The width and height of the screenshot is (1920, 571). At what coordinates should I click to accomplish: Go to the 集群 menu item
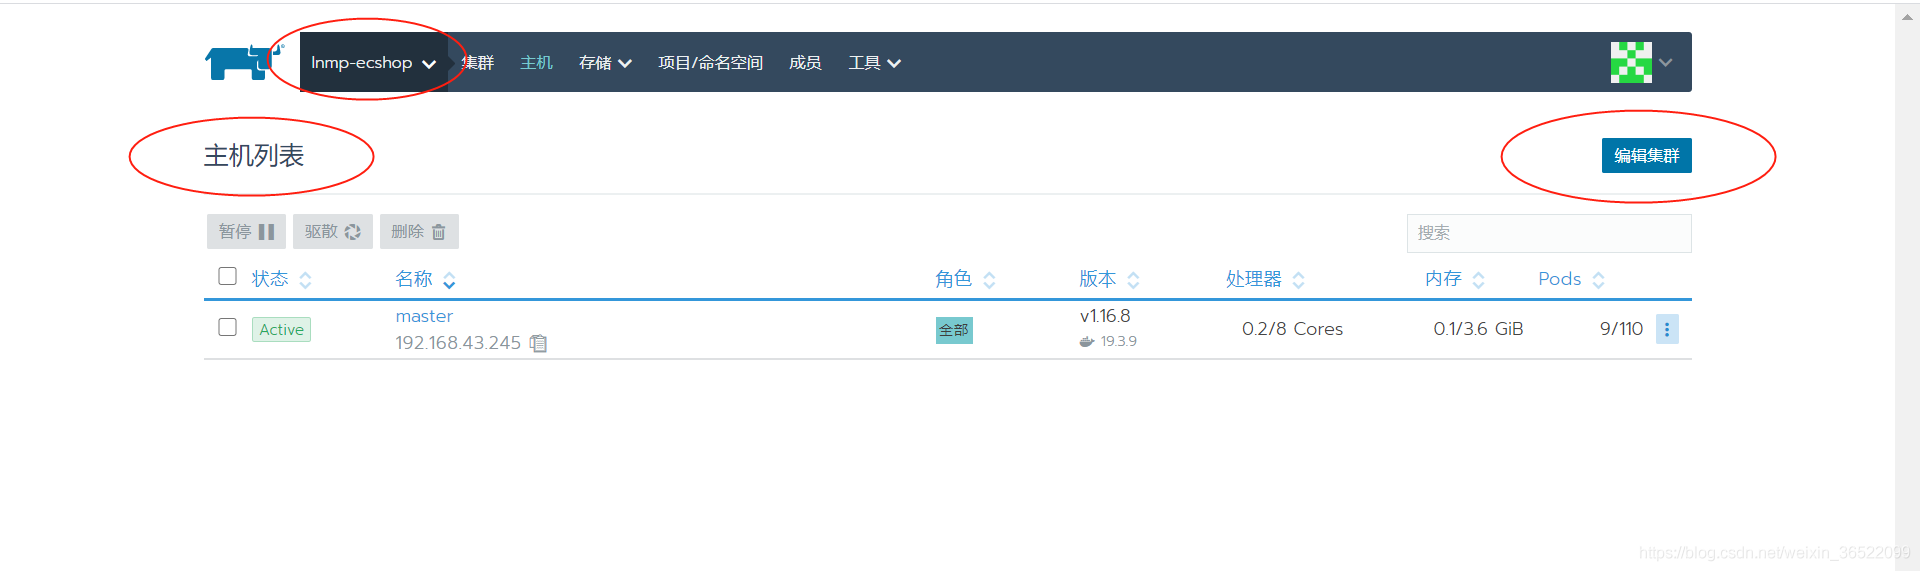point(478,62)
